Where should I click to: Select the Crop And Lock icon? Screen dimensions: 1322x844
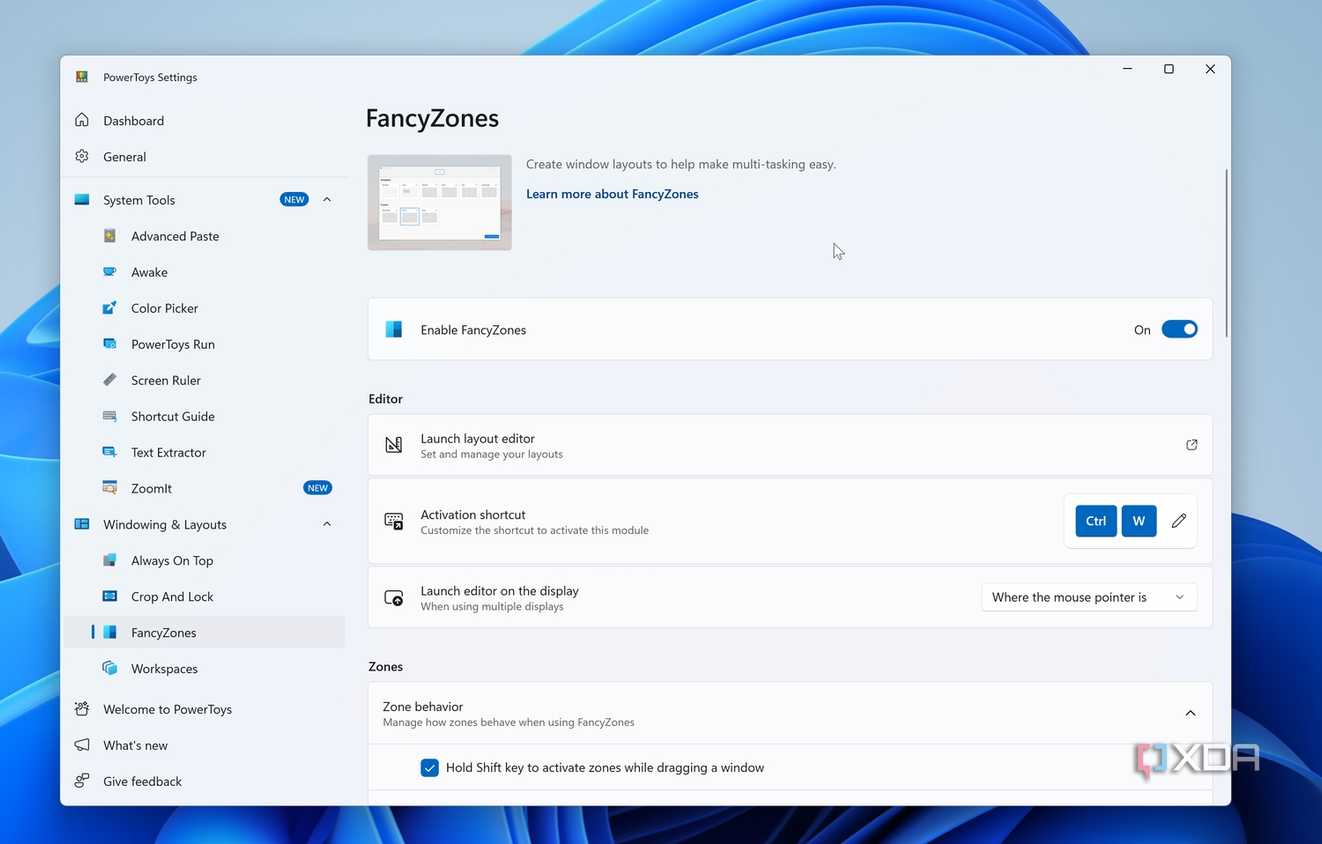click(x=110, y=596)
